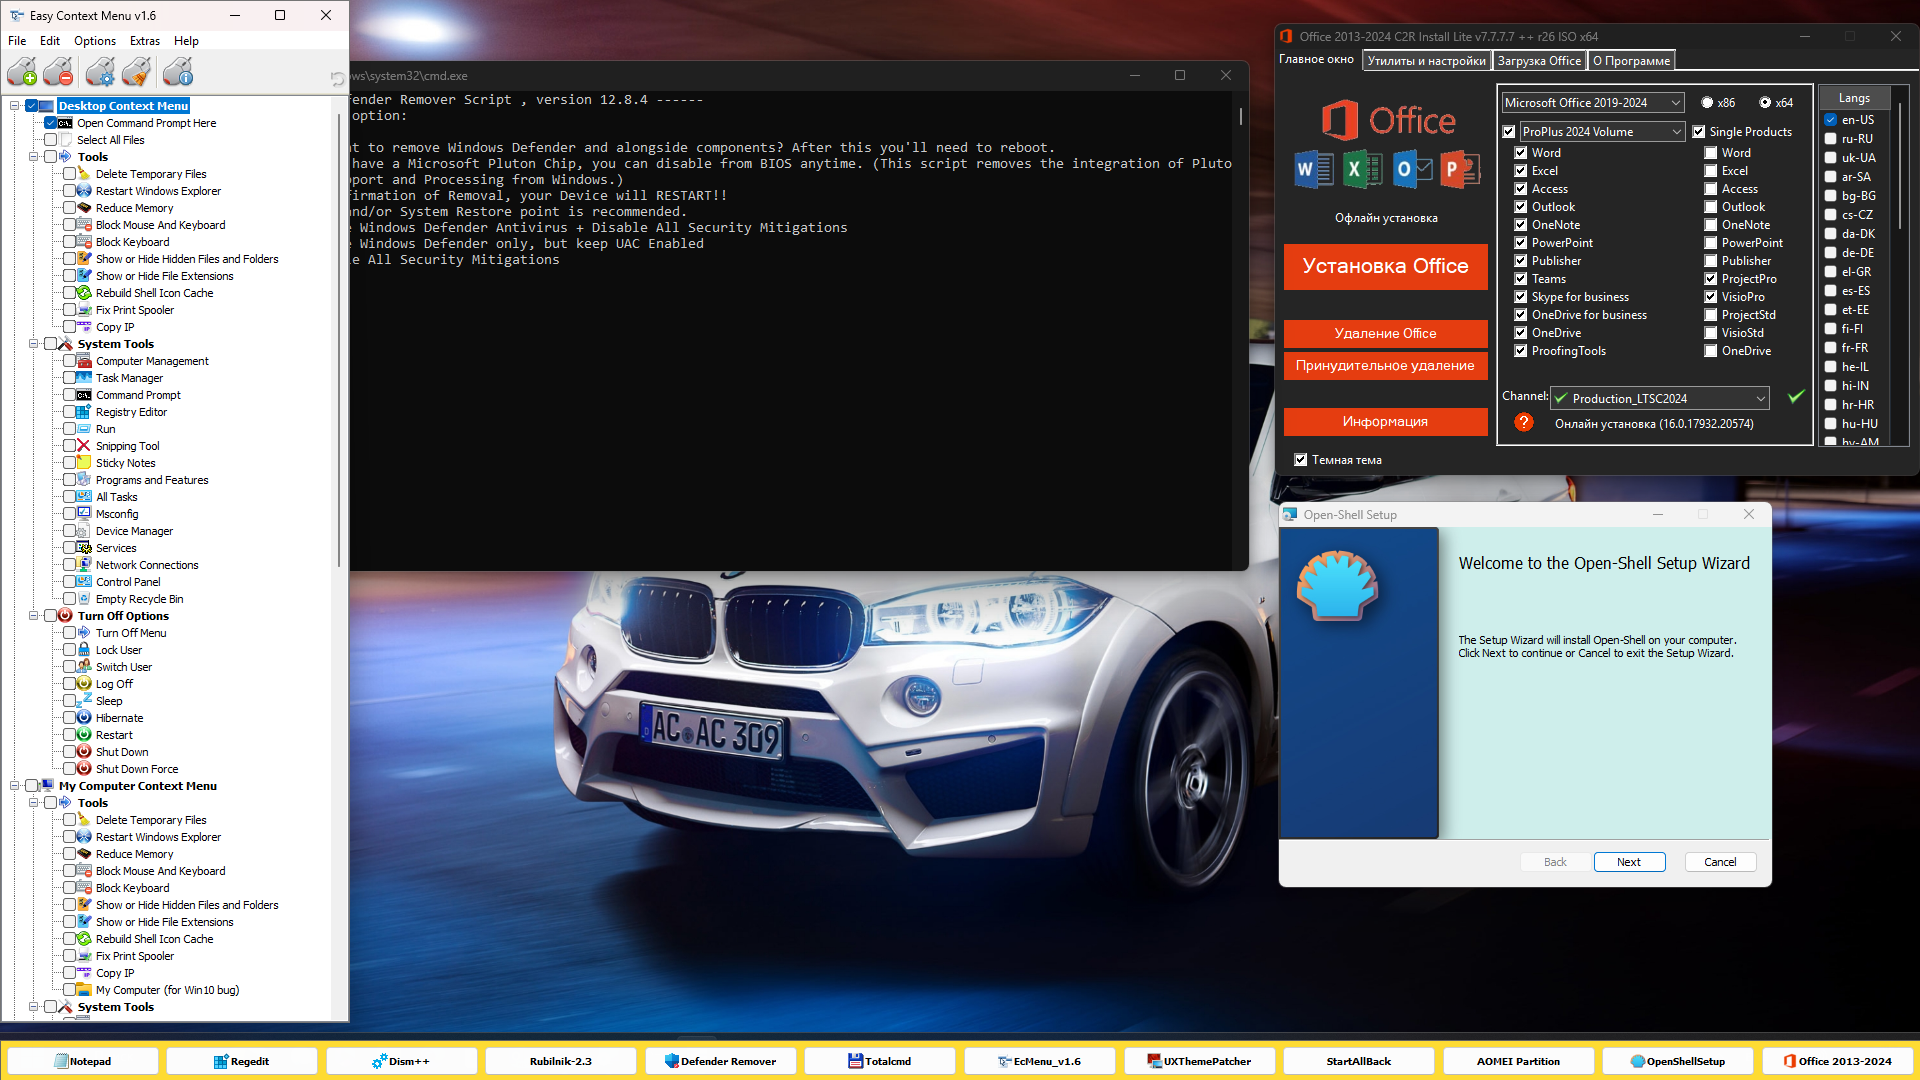Open the list editor mouse icon with gear
1920x1080 pixels.
coord(100,72)
